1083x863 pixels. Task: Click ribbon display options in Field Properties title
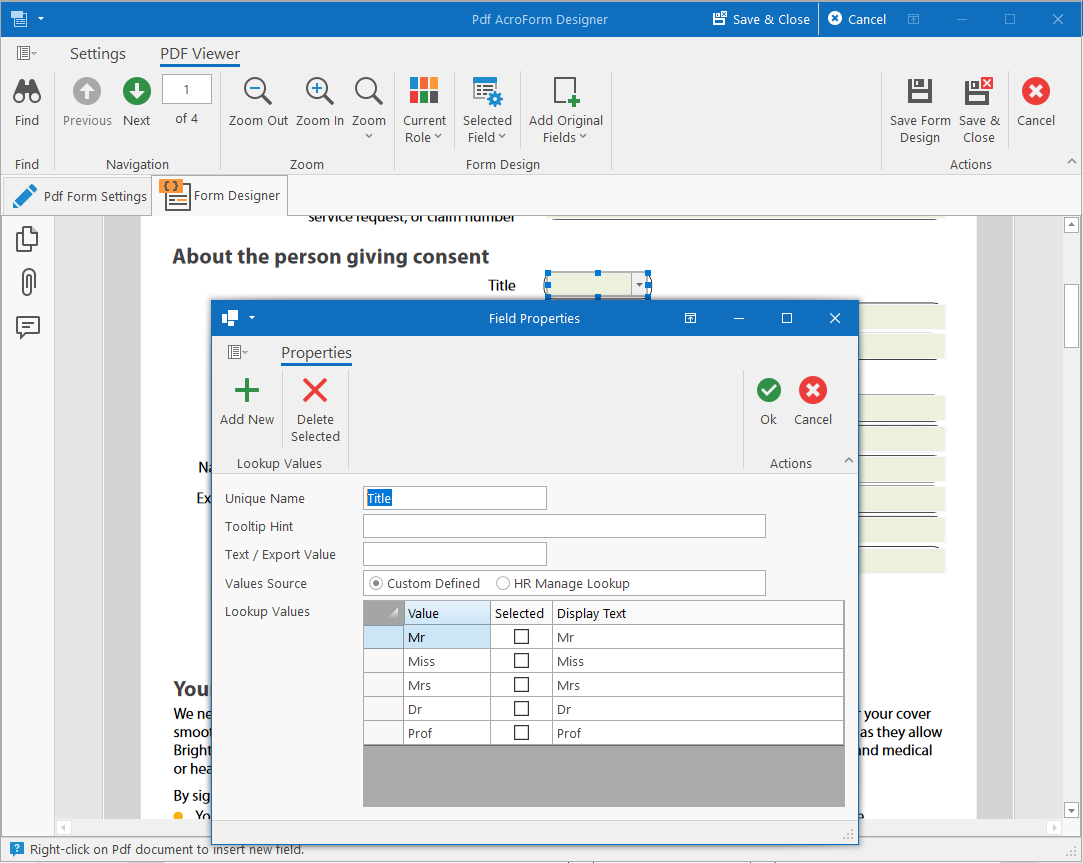[690, 318]
